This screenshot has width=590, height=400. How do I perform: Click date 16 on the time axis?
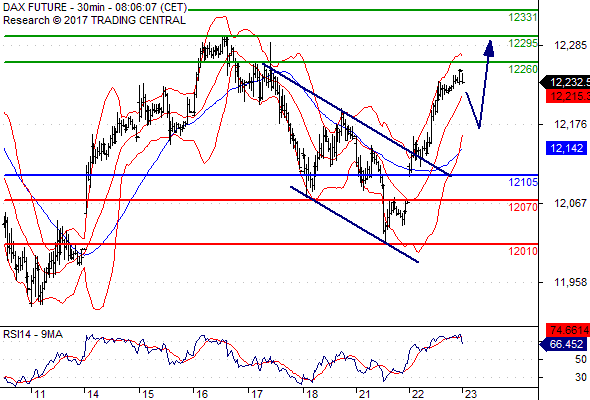point(202,394)
